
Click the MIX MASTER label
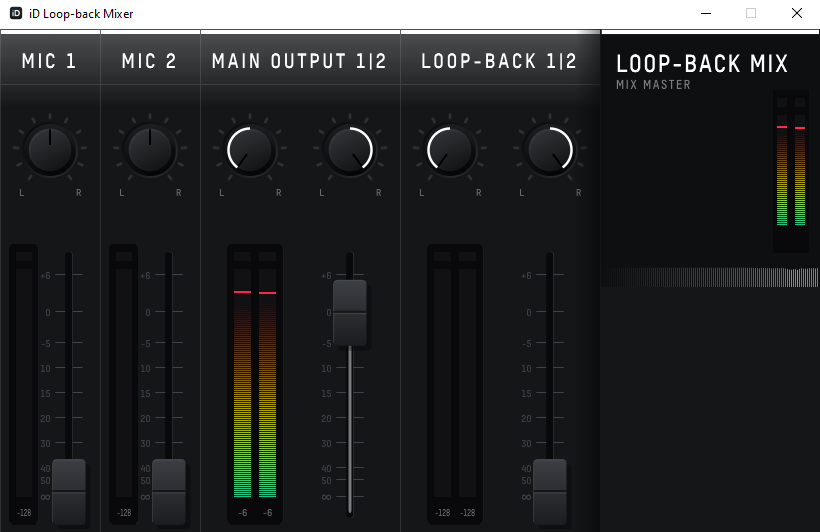(653, 85)
